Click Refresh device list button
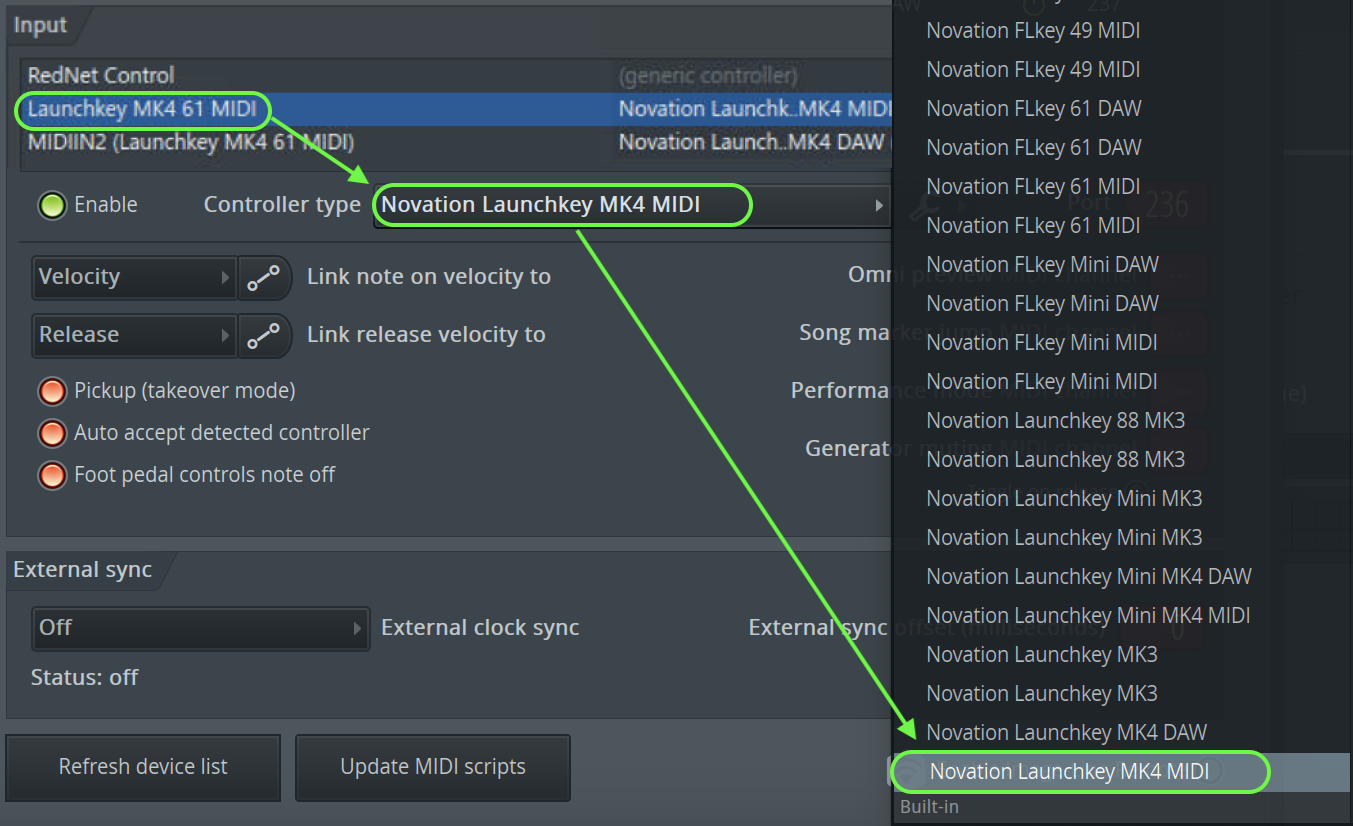The height and width of the screenshot is (826, 1353). pyautogui.click(x=143, y=767)
